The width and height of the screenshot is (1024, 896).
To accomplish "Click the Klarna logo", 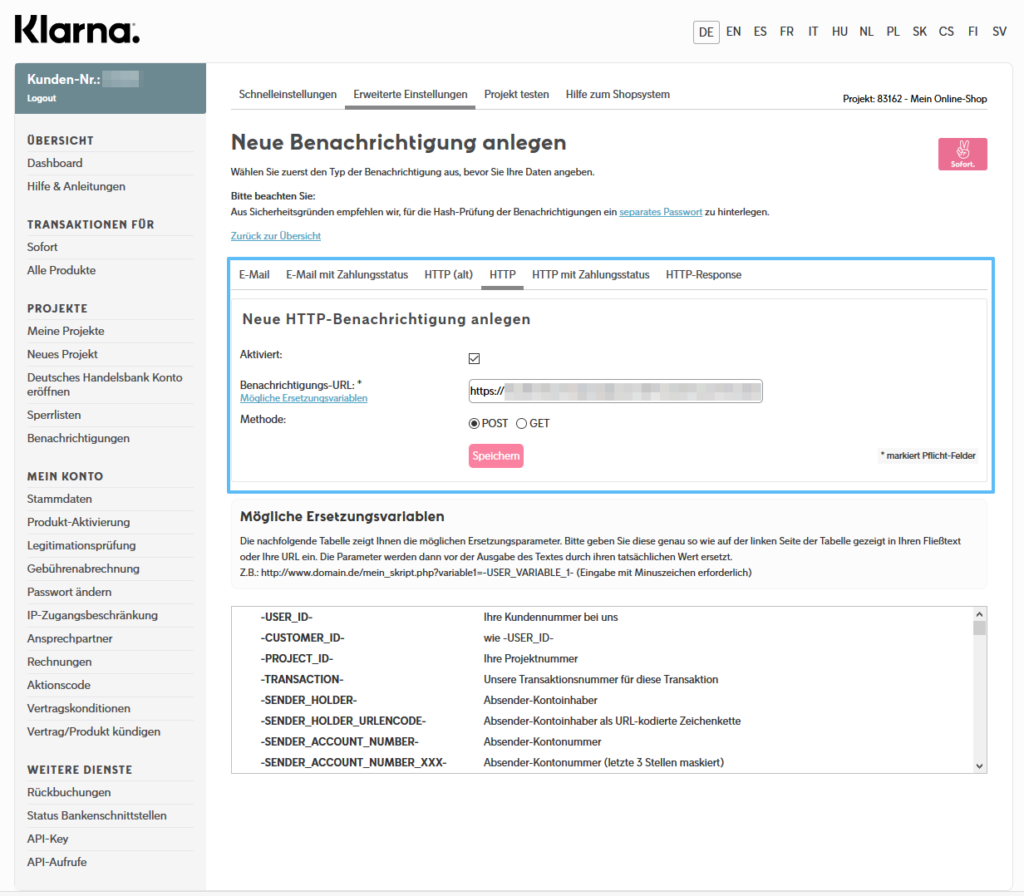I will pos(77,30).
